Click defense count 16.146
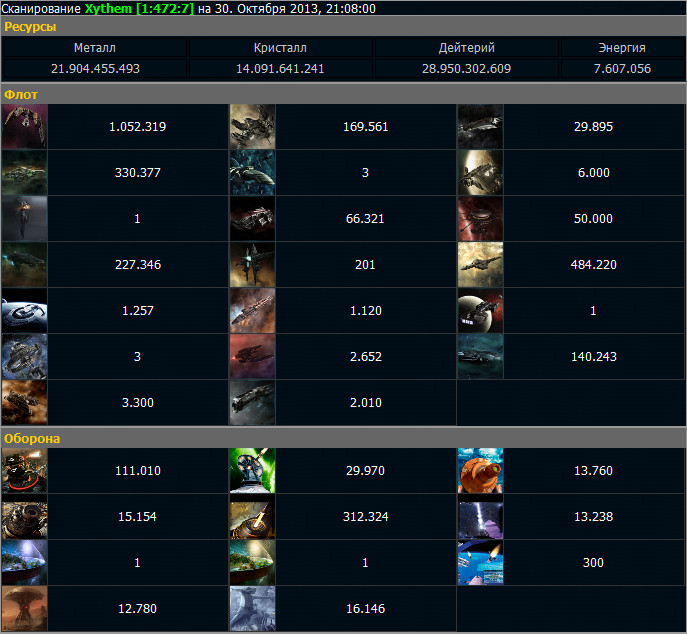The height and width of the screenshot is (634, 687). pos(365,609)
